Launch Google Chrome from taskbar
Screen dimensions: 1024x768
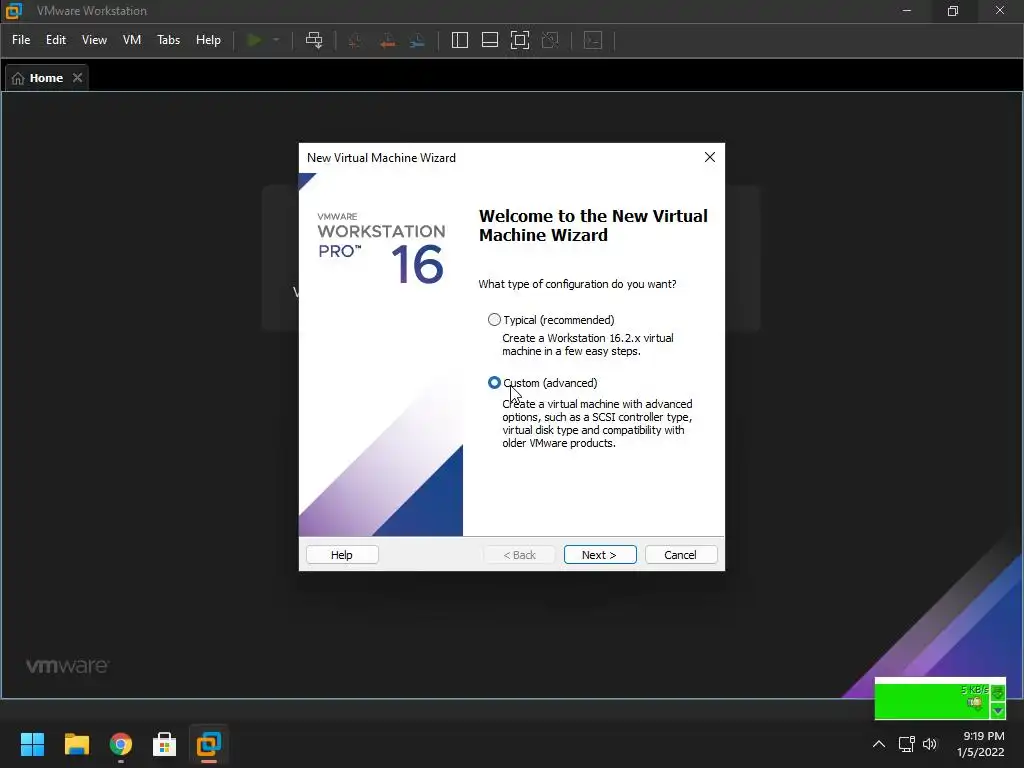tap(121, 744)
